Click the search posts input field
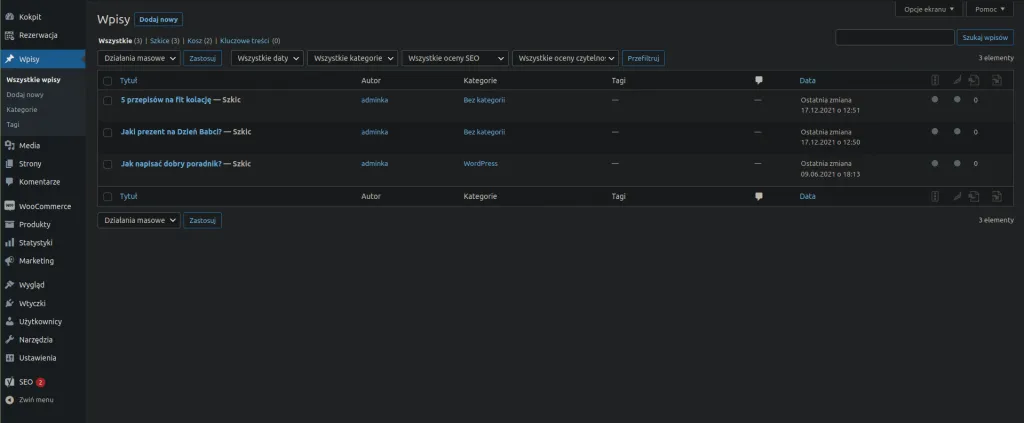The height and width of the screenshot is (423, 1024). coord(894,37)
